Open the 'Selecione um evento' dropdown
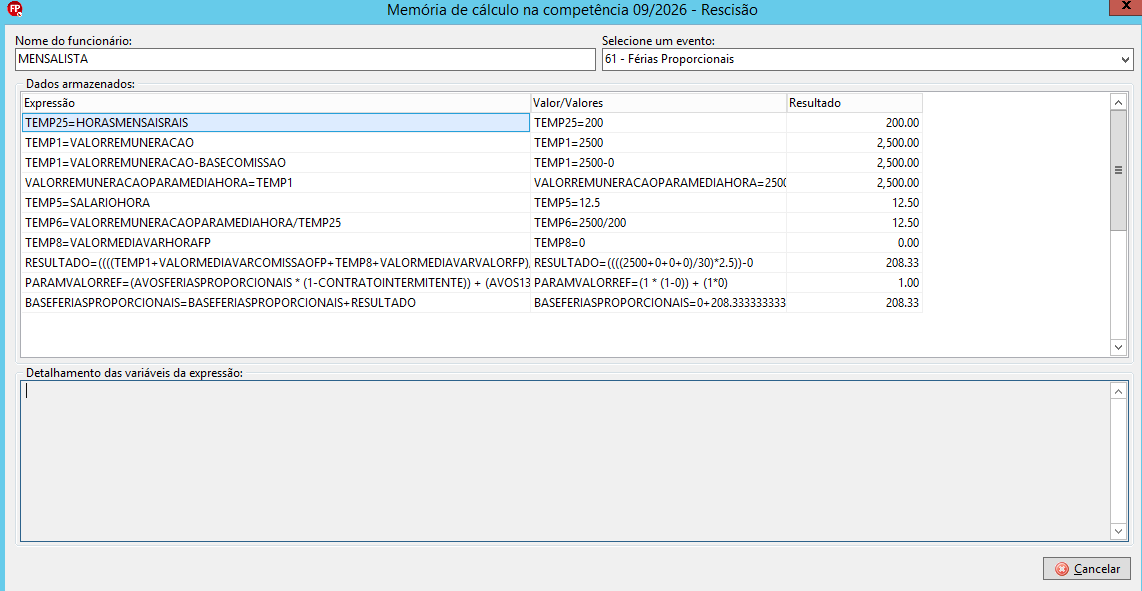The height and width of the screenshot is (591, 1142). (x=1127, y=59)
